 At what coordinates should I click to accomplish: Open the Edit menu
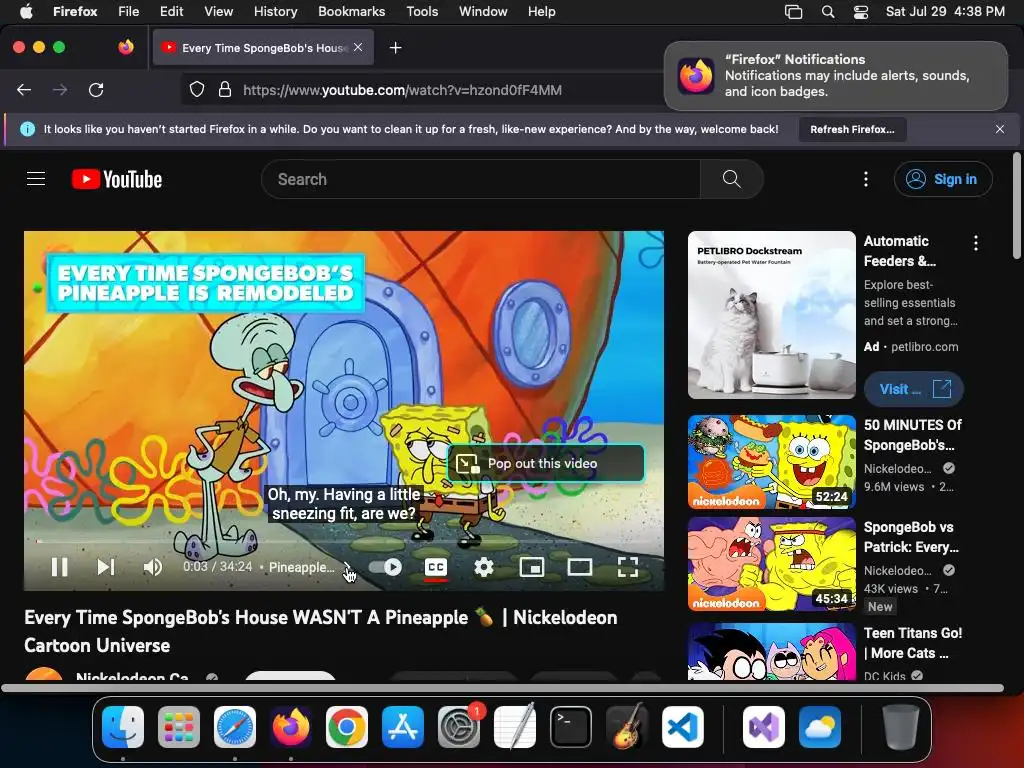[171, 12]
